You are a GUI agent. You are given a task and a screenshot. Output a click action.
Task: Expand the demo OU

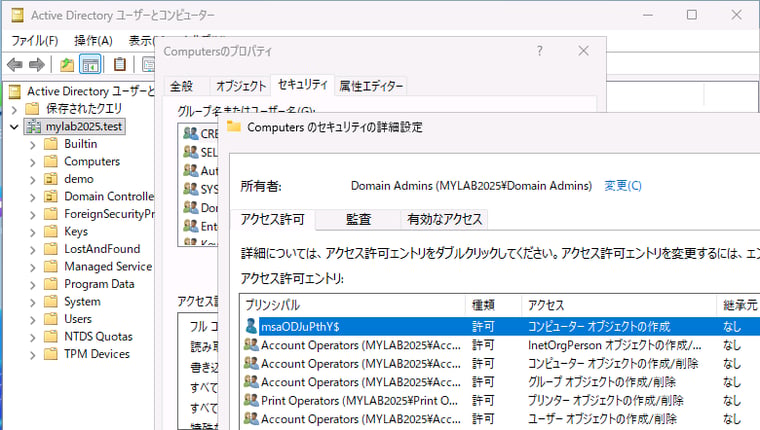32,179
